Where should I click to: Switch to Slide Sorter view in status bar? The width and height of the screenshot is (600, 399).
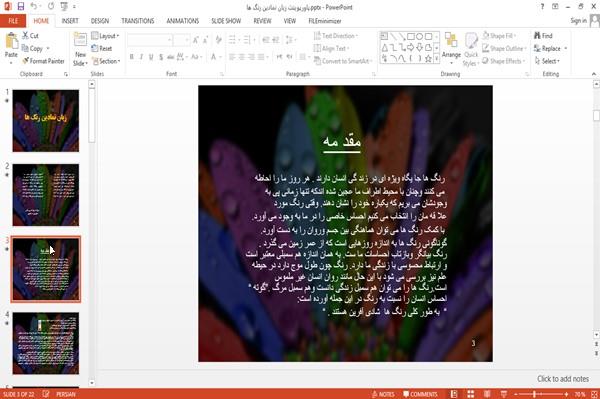pyautogui.click(x=471, y=394)
